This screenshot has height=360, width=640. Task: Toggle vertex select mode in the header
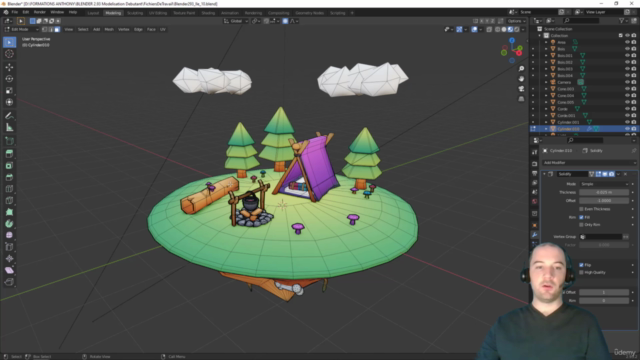coord(44,29)
